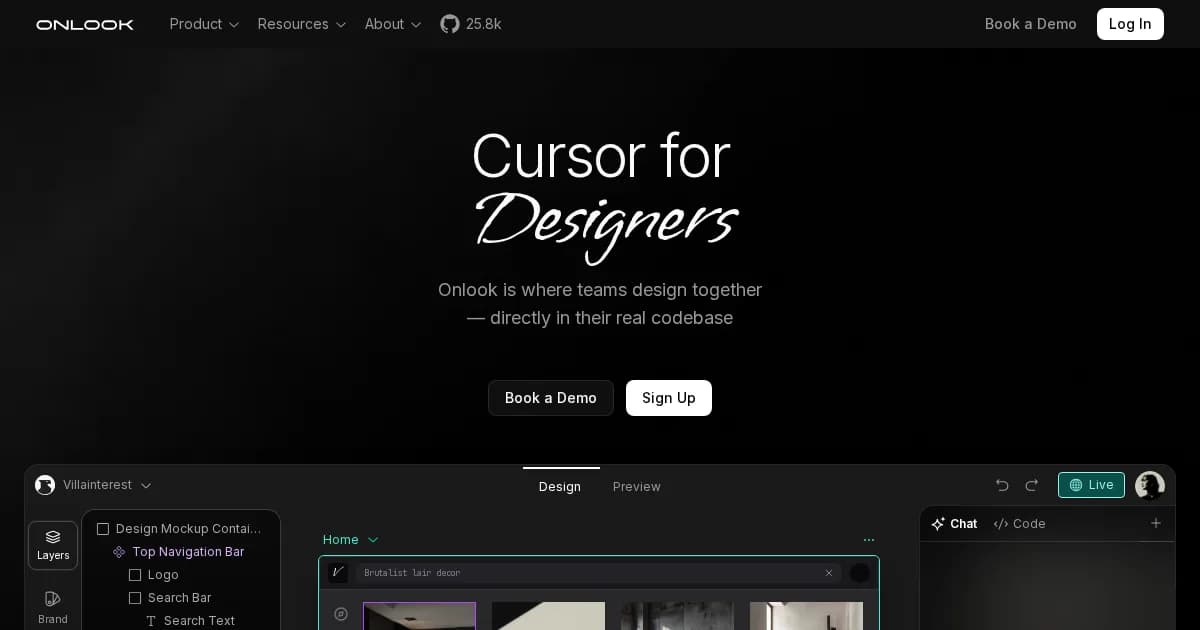Open the user profile avatar at top right of editor
1200x630 pixels.
tap(1150, 485)
